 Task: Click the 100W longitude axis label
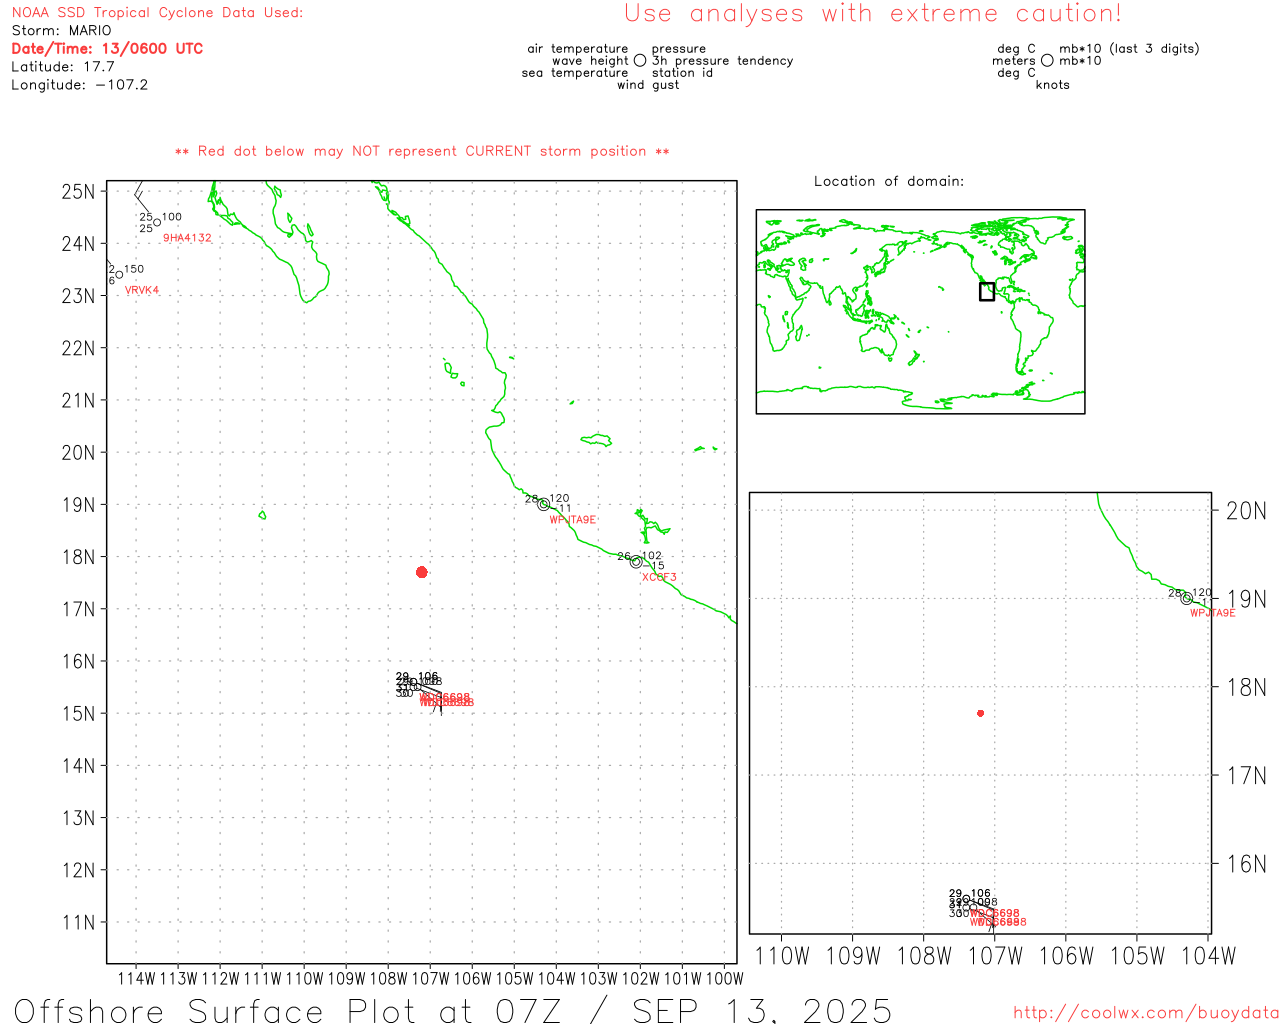(724, 979)
